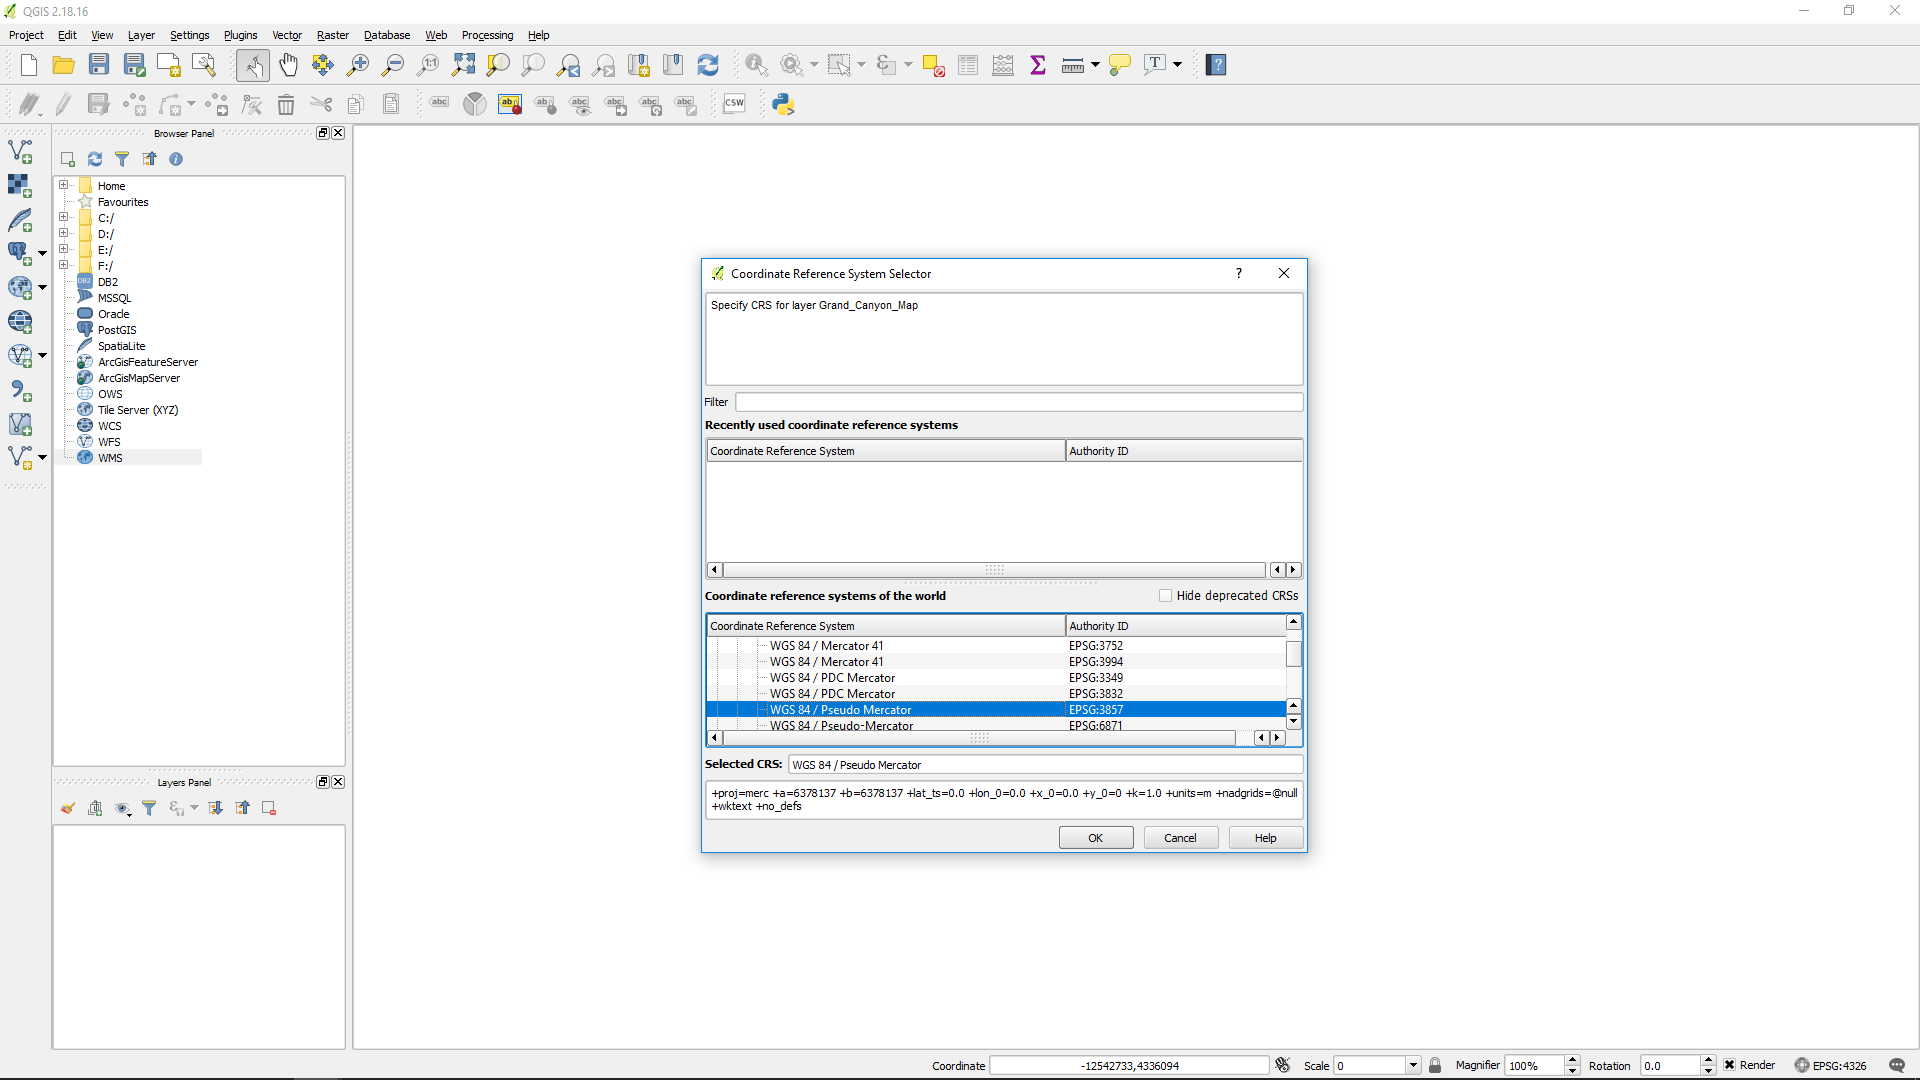Viewport: 1920px width, 1080px height.
Task: Click the Refresh map icon
Action: [x=708, y=65]
